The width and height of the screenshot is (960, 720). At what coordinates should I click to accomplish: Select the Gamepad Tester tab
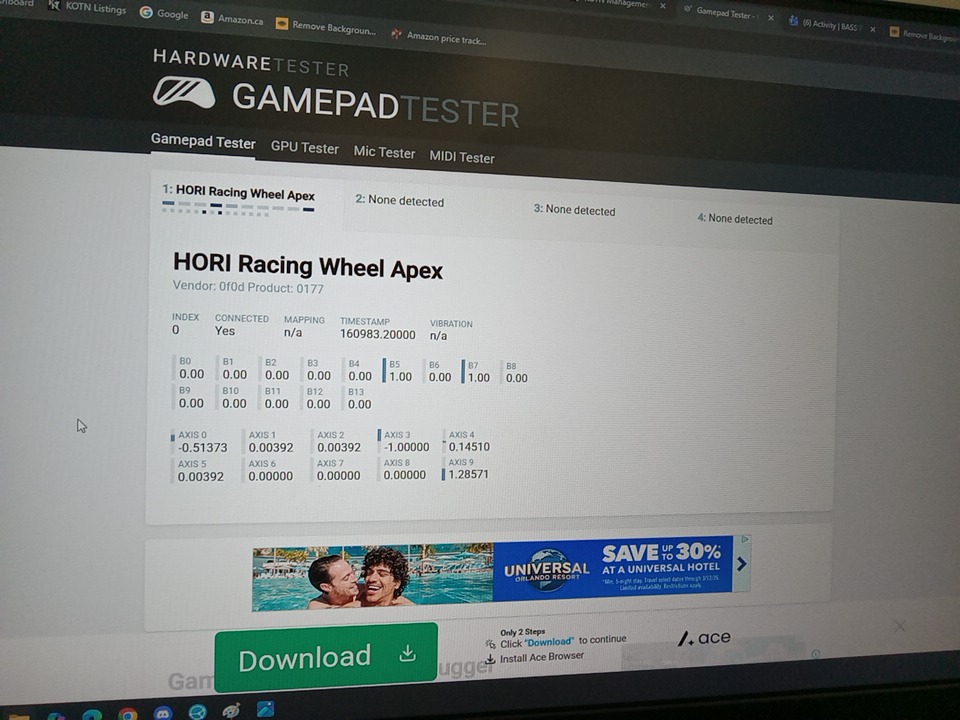pos(203,142)
